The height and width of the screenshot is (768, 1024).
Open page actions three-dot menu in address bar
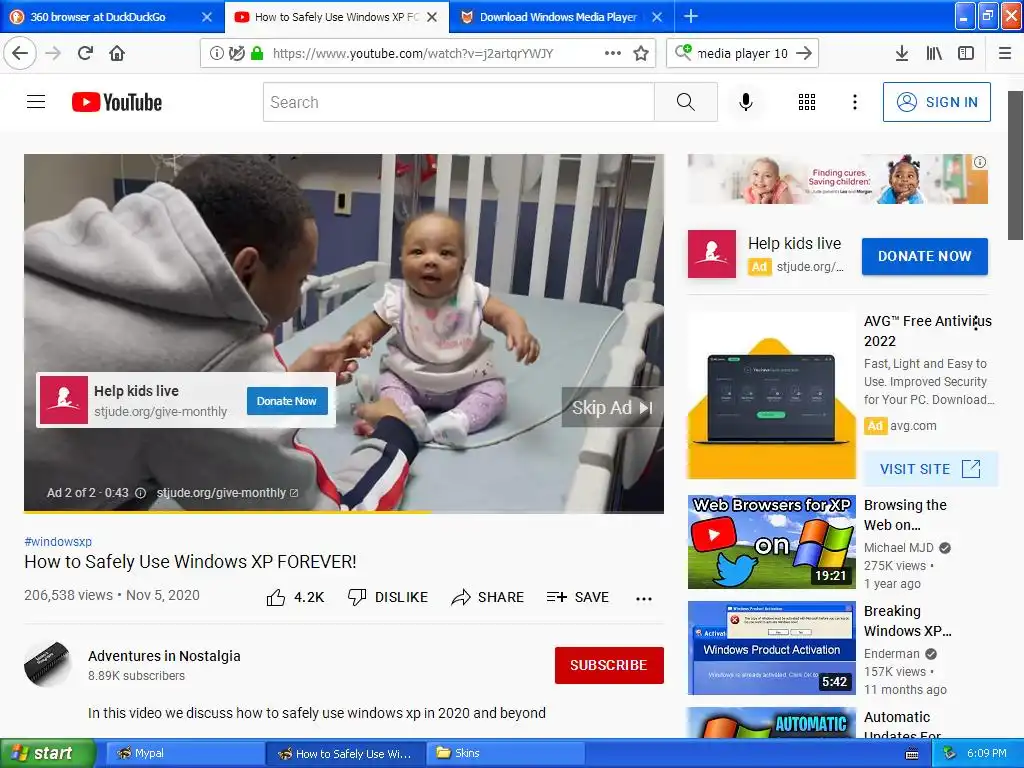[613, 53]
